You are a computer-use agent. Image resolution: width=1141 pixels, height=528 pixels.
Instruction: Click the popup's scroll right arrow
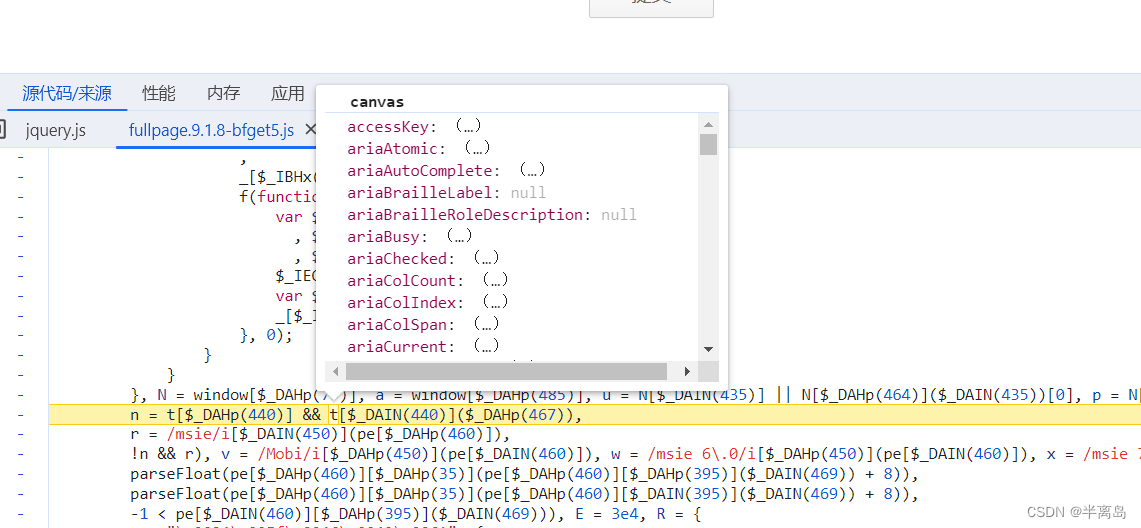point(688,371)
